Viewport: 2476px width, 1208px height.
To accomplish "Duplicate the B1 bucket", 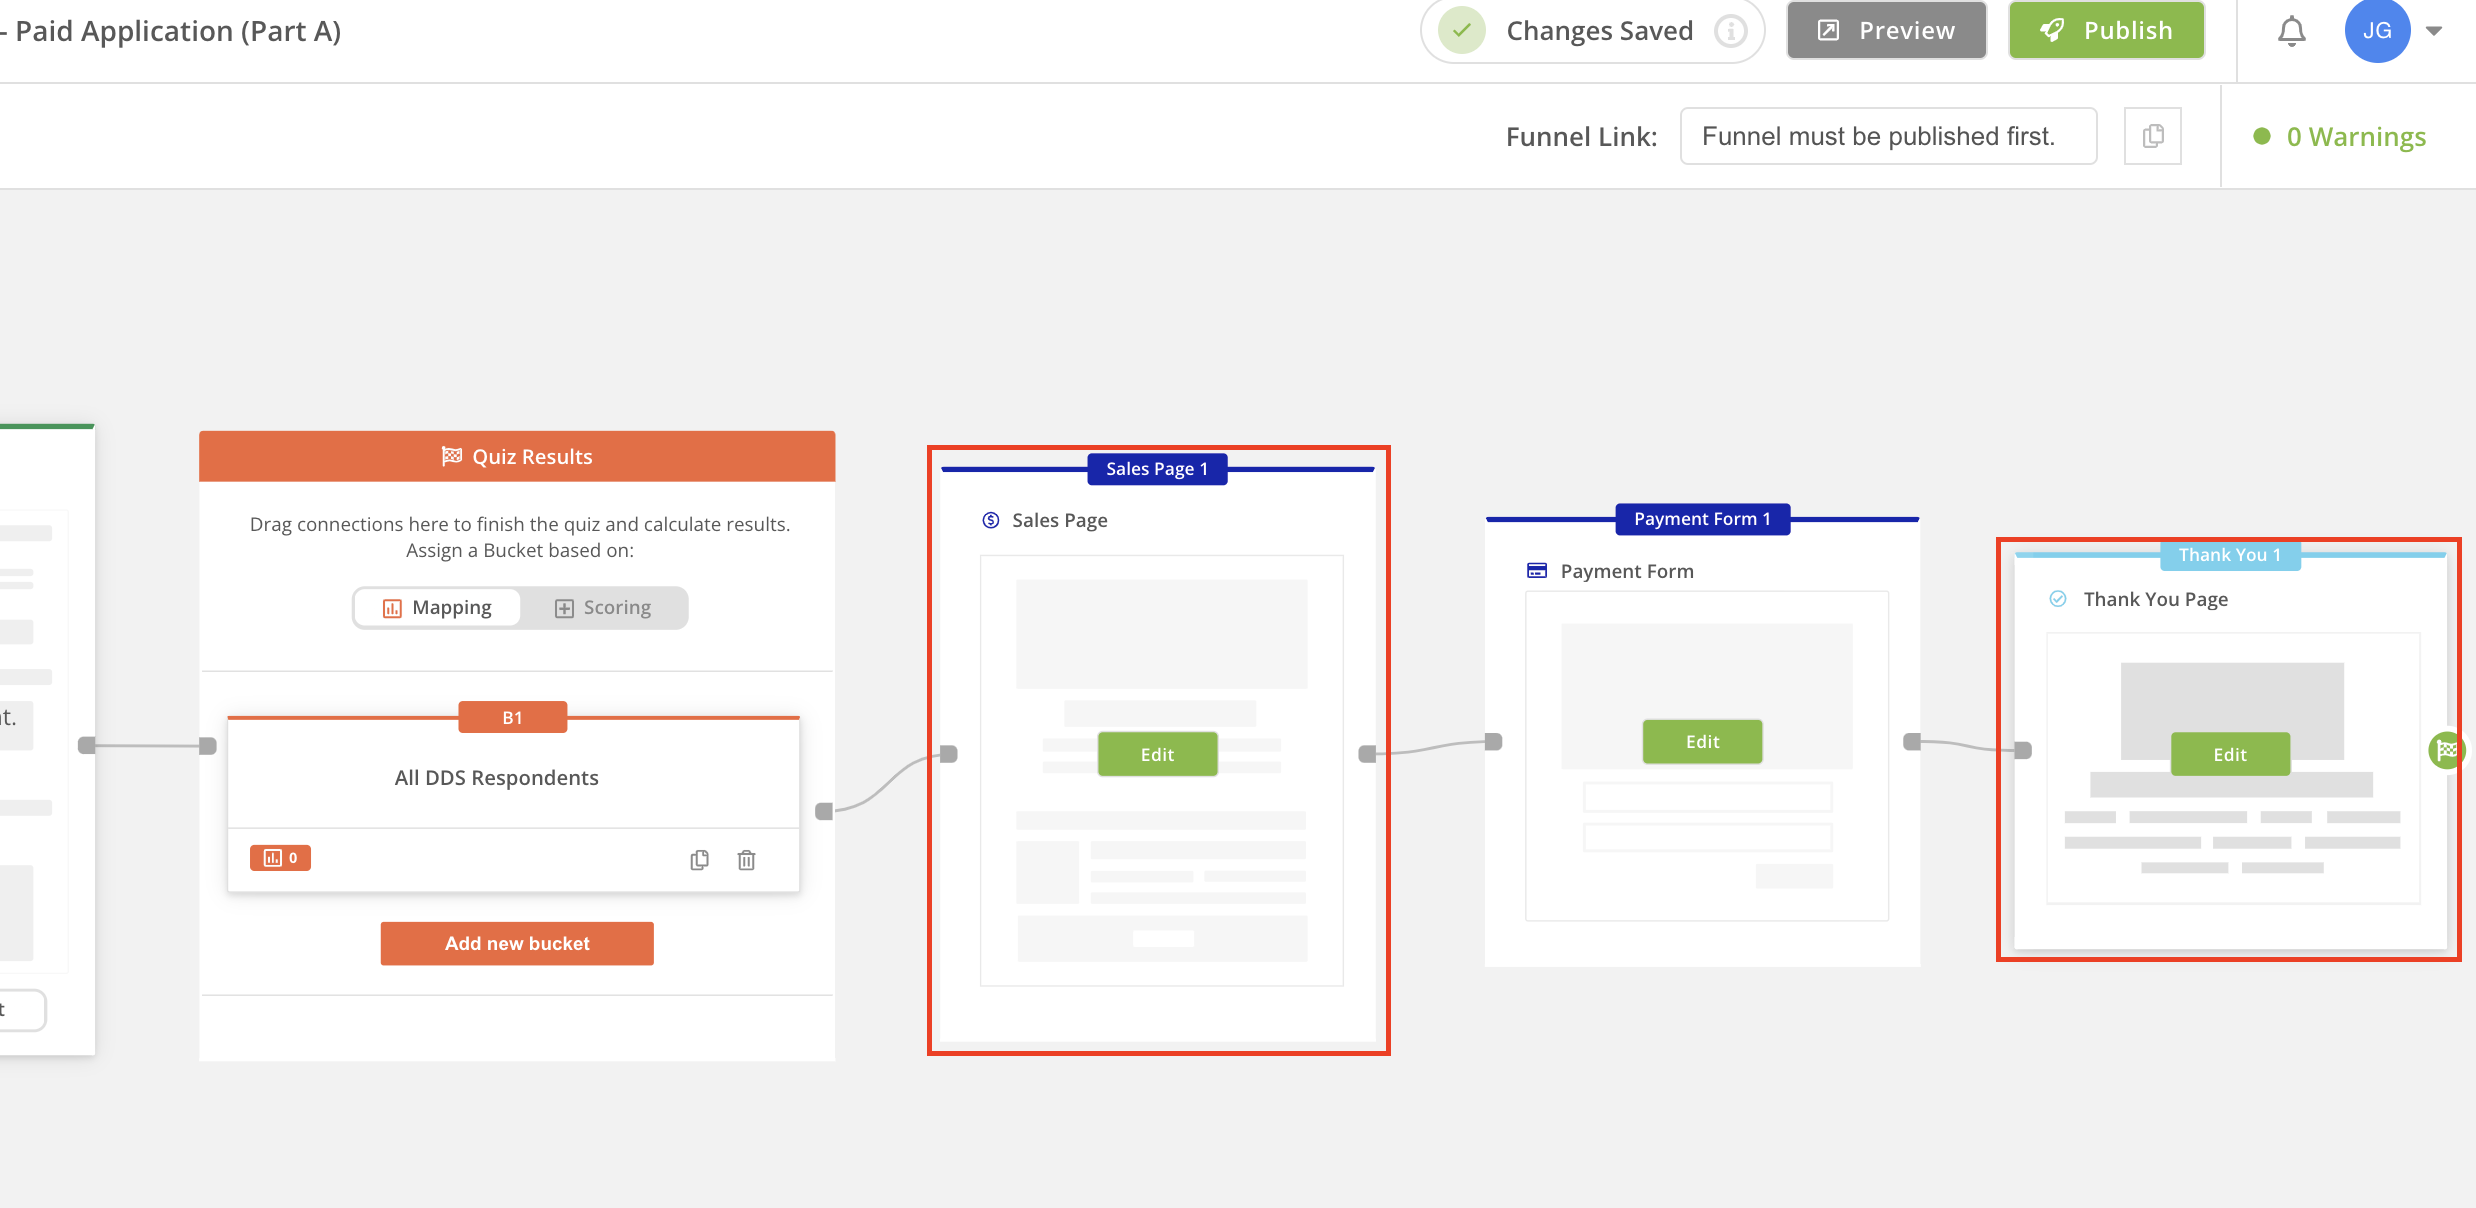I will pyautogui.click(x=700, y=860).
